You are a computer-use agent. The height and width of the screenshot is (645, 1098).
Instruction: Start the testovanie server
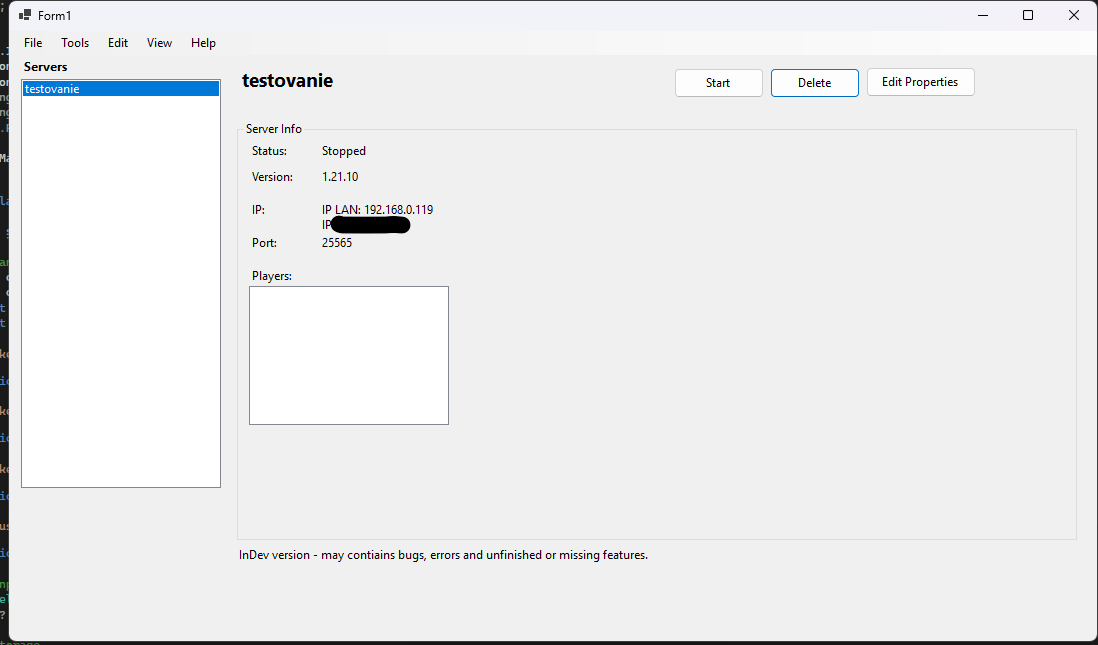(718, 83)
